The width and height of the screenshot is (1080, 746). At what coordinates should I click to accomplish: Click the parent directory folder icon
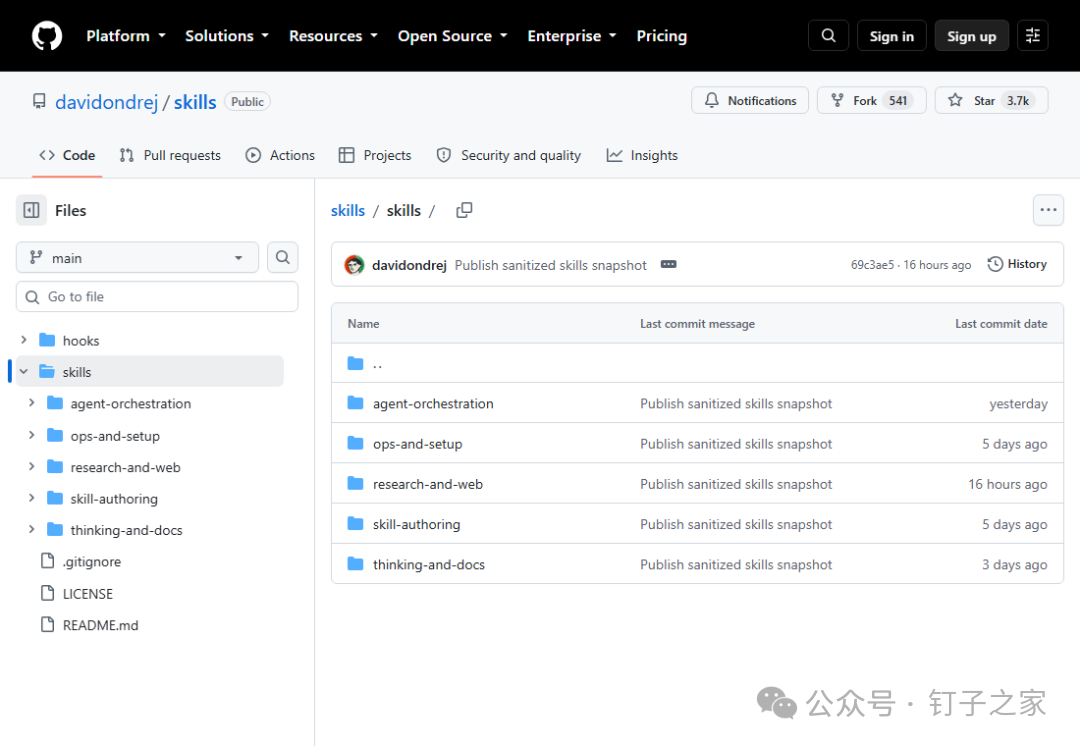[x=355, y=363]
